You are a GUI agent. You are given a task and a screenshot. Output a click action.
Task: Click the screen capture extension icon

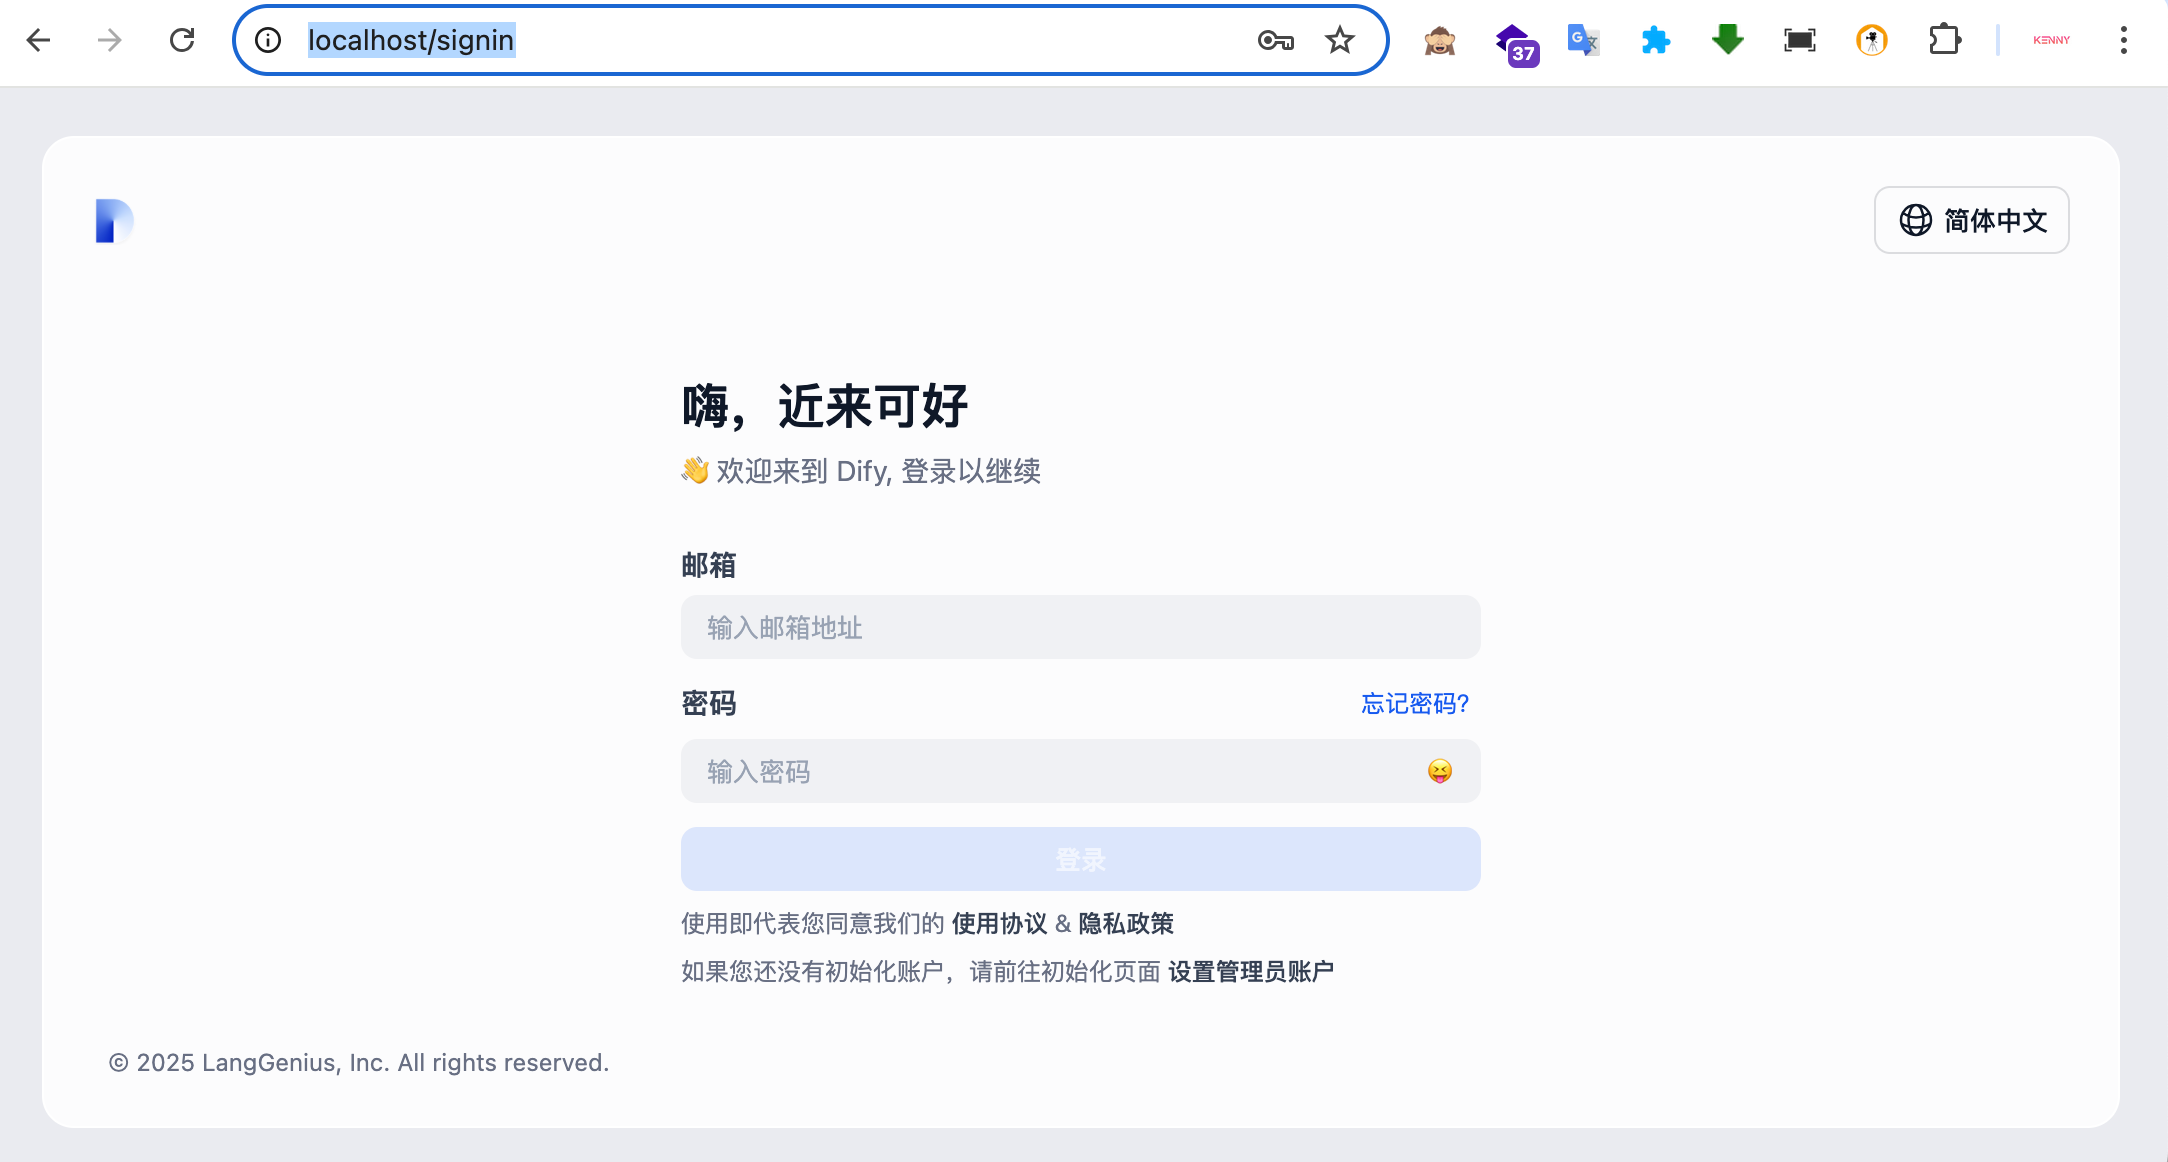click(x=1800, y=40)
